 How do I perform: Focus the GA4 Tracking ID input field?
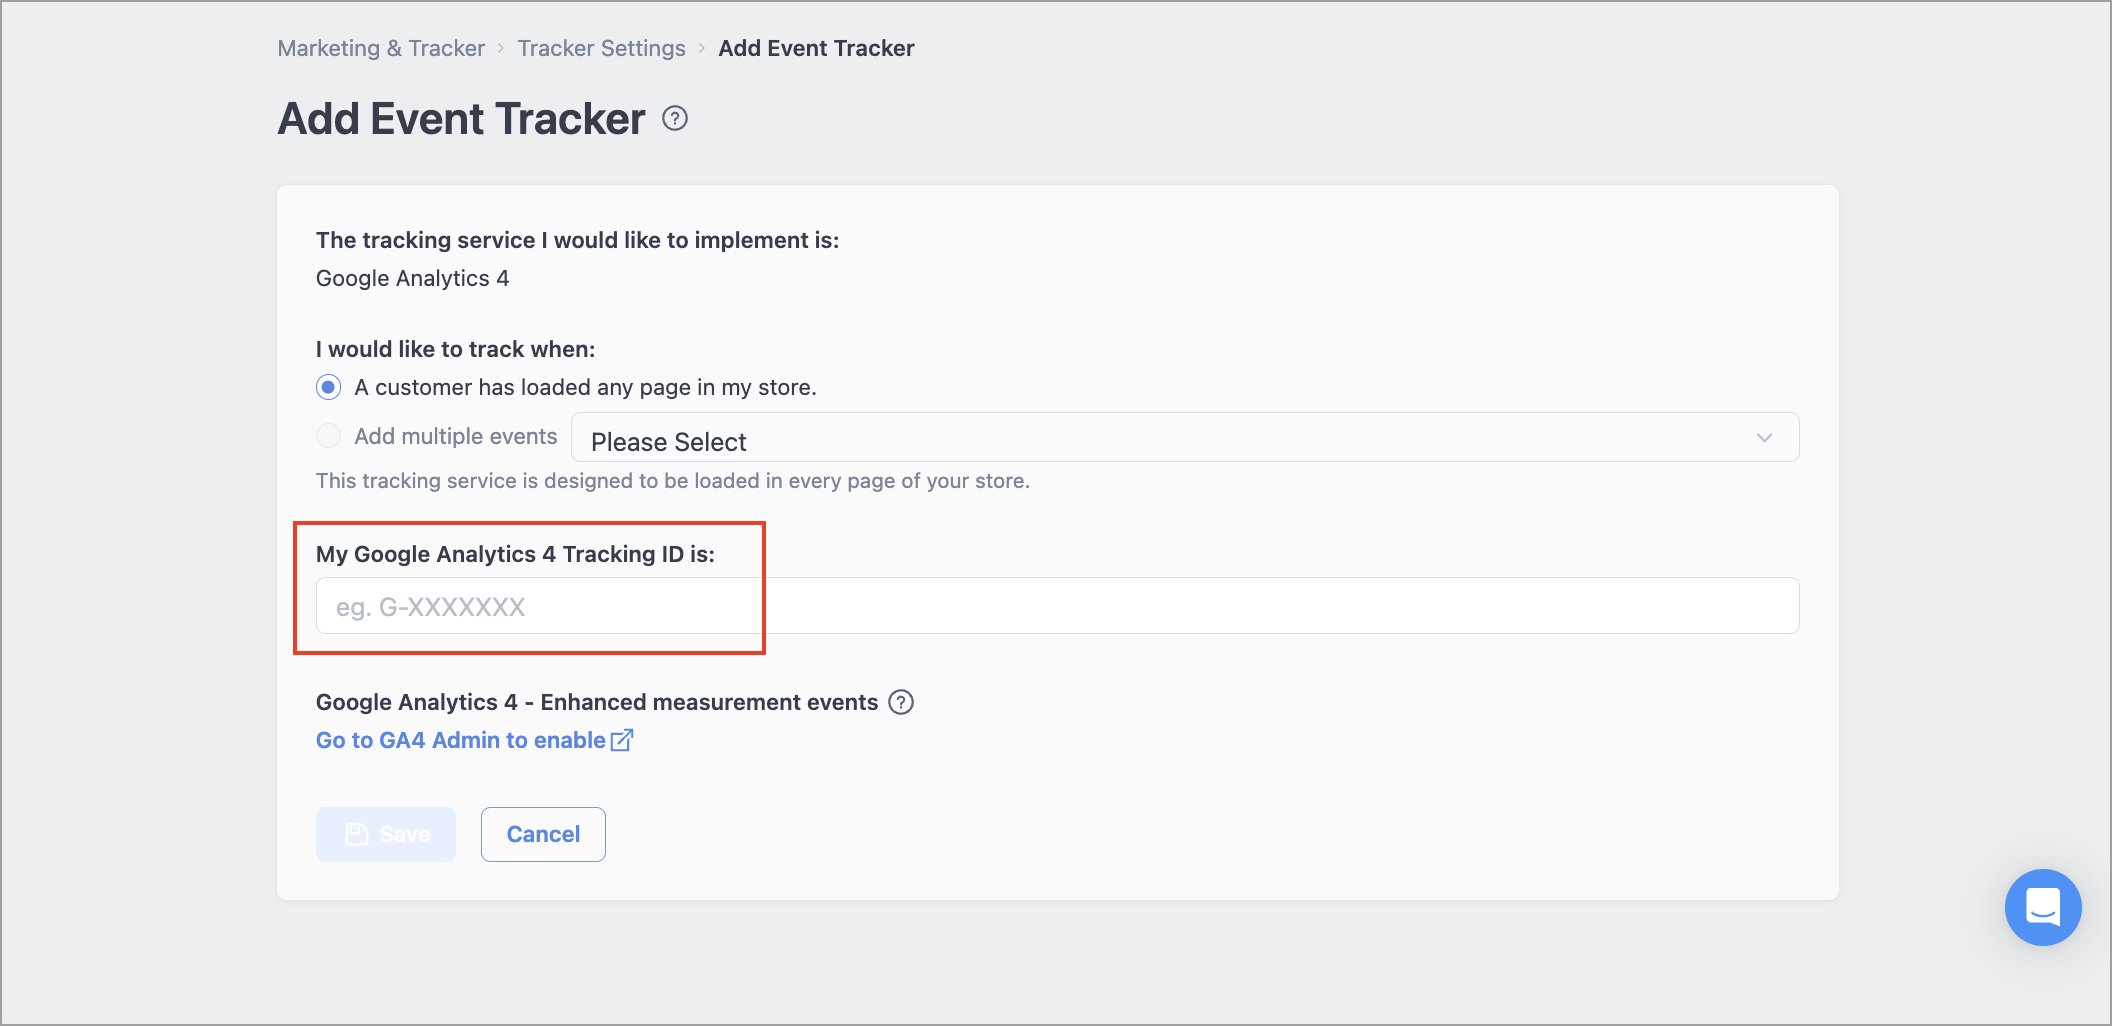click(1058, 606)
